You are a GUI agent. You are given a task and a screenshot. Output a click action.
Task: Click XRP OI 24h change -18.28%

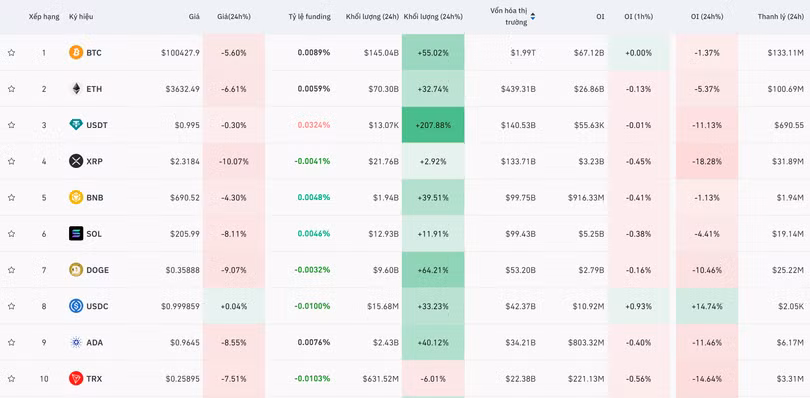pos(707,161)
